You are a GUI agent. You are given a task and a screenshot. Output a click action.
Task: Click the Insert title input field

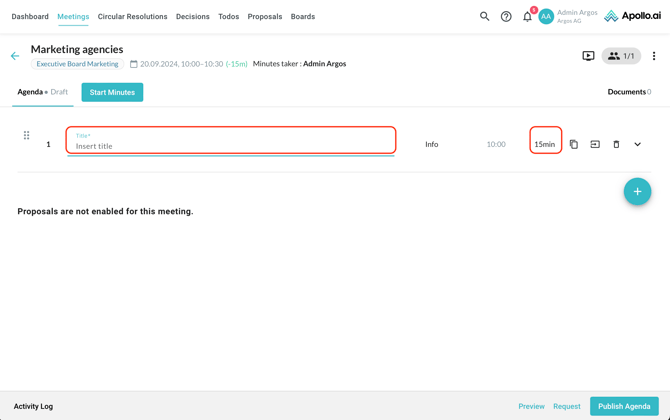click(231, 145)
